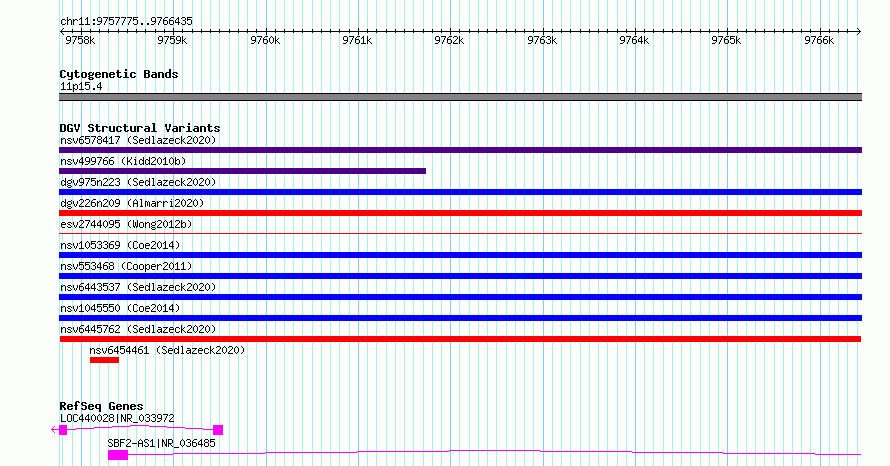Select the blue nsv1053369 variant bar
This screenshot has height=466, width=890.
click(x=460, y=255)
